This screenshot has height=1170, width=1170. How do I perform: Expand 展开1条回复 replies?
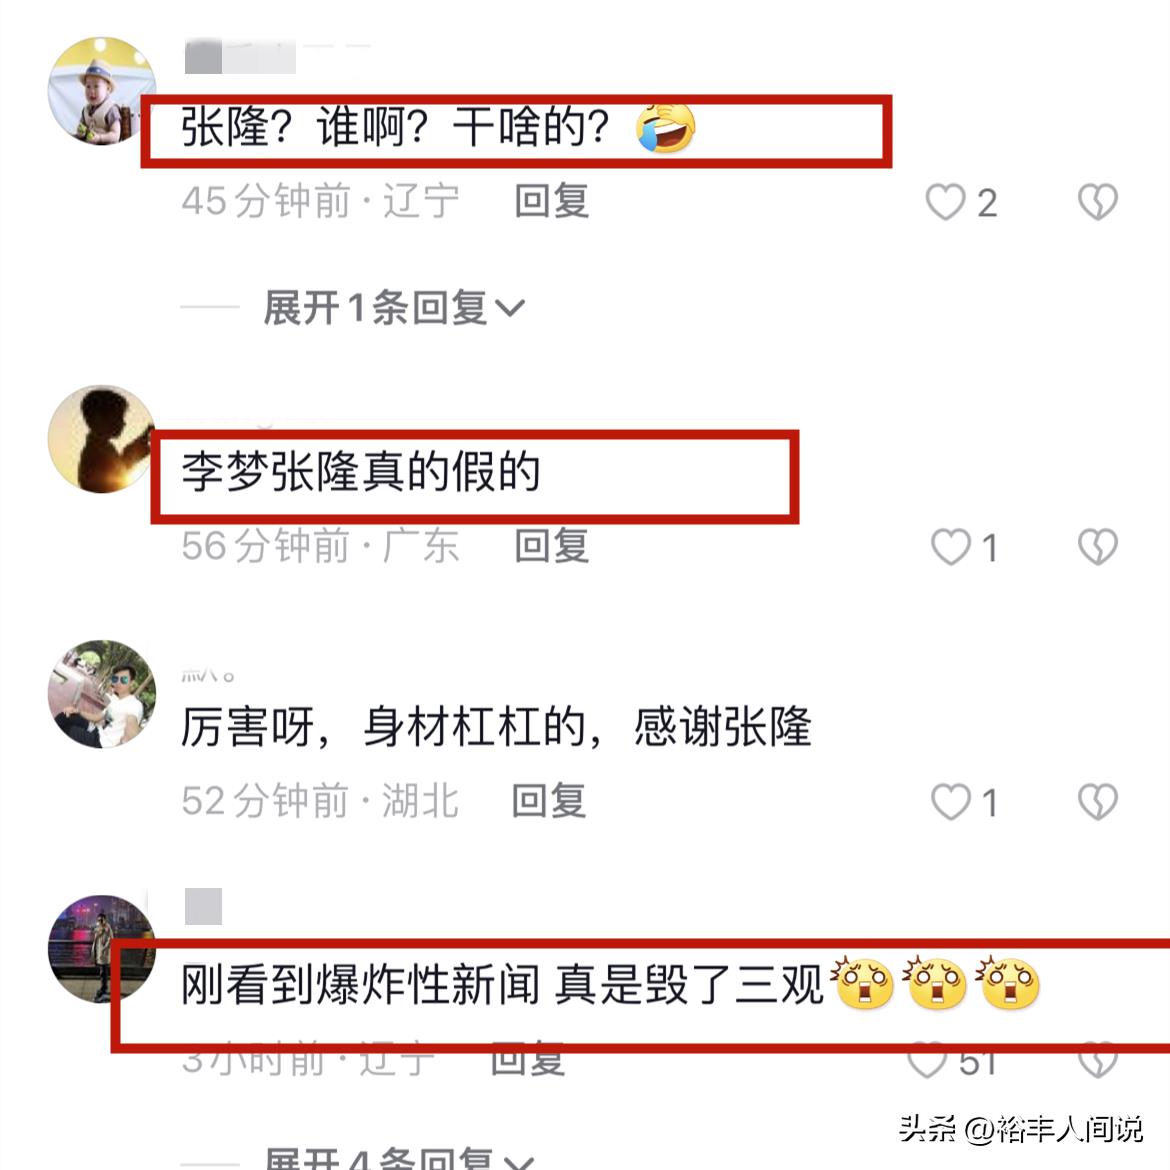(x=394, y=307)
